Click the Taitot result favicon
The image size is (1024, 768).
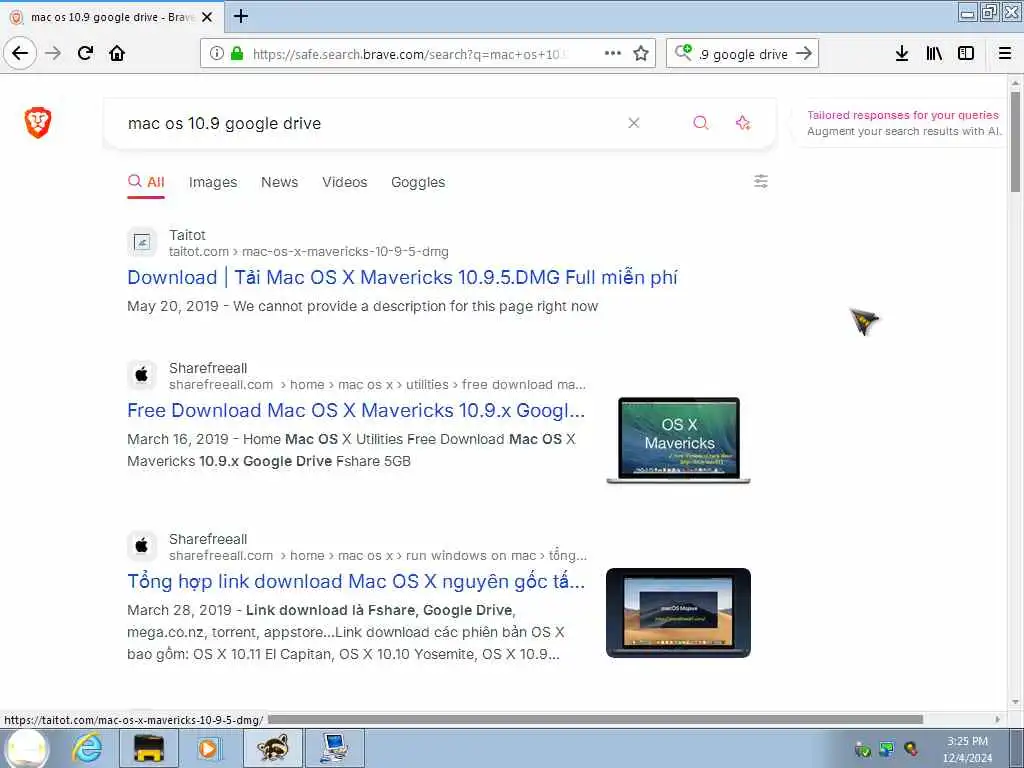point(142,243)
